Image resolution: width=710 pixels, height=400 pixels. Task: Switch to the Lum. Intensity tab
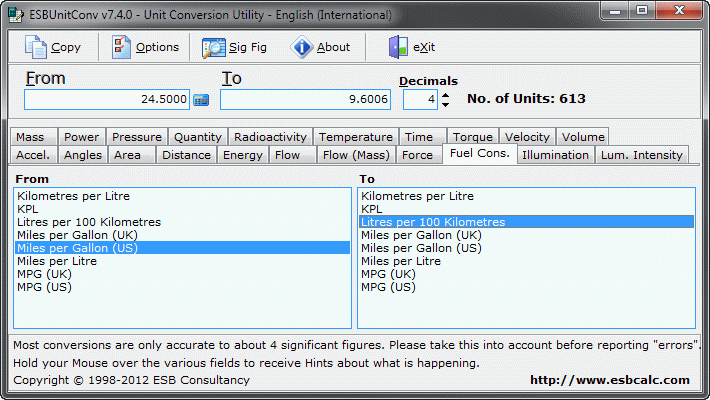coord(641,155)
